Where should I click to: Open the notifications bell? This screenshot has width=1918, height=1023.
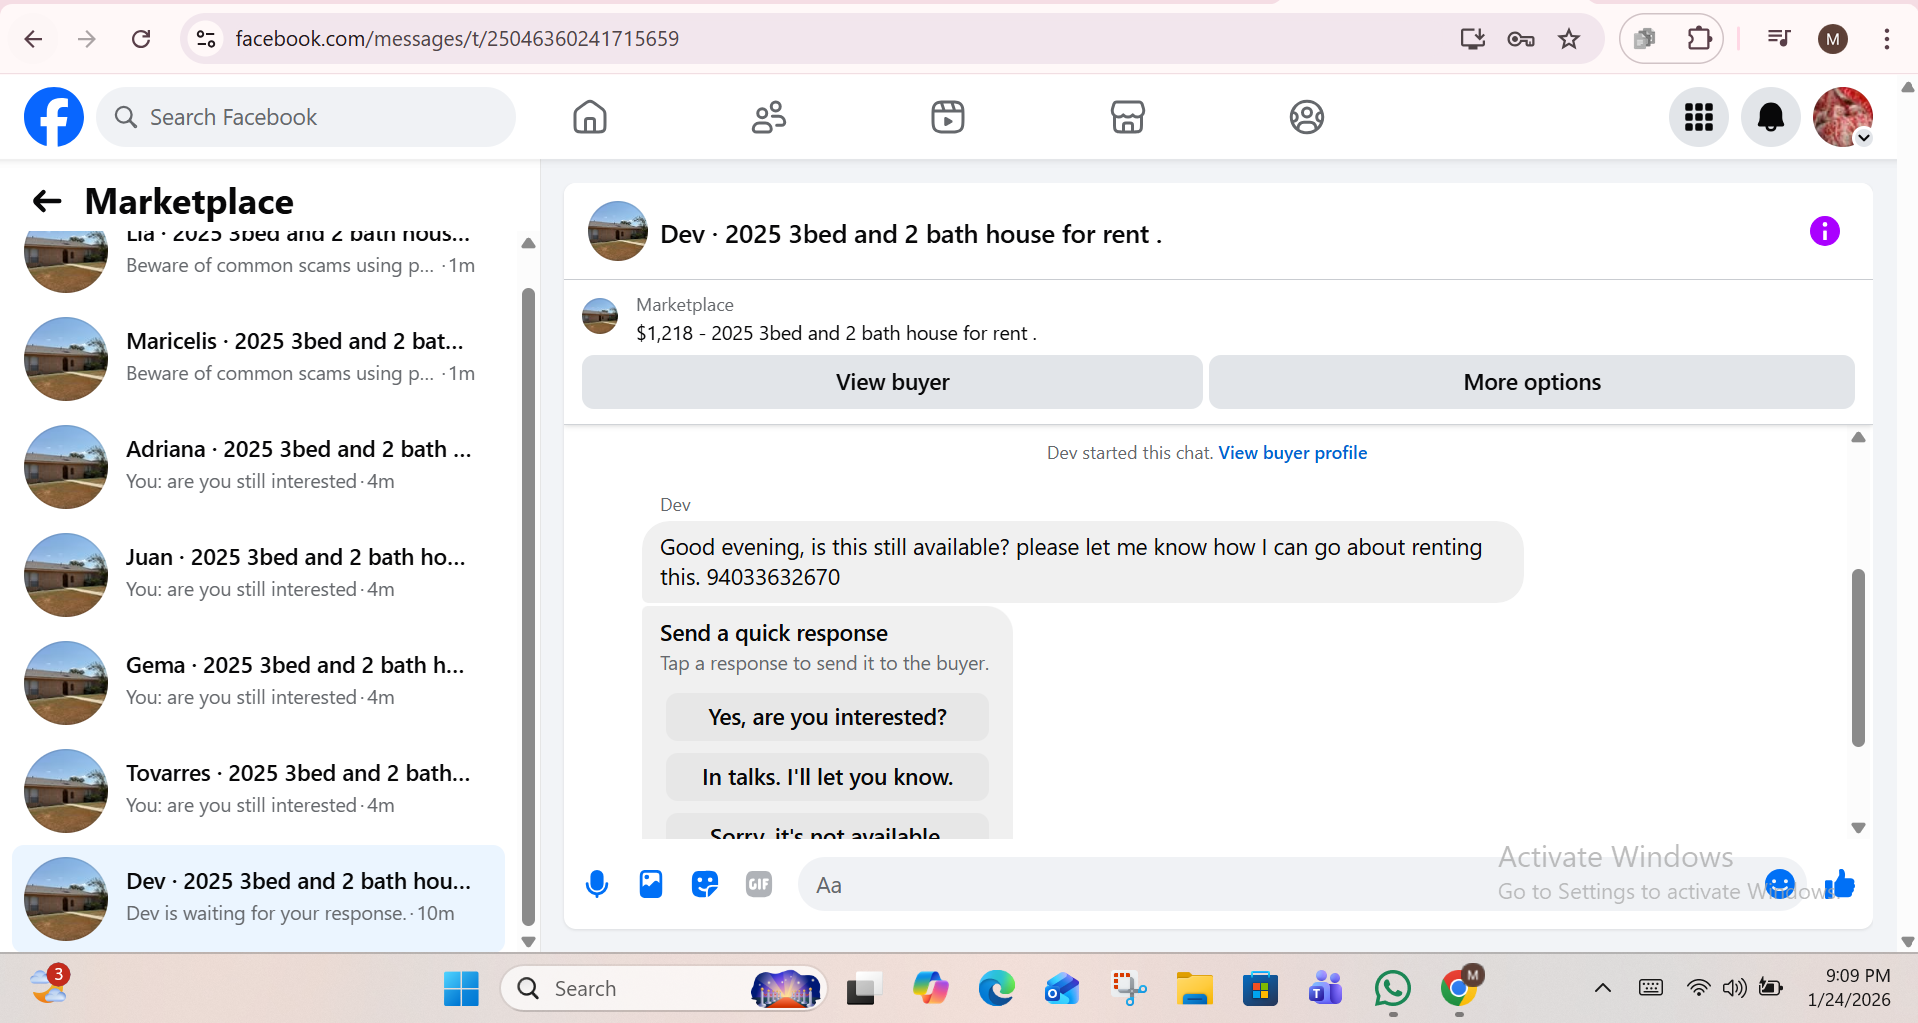tap(1771, 117)
